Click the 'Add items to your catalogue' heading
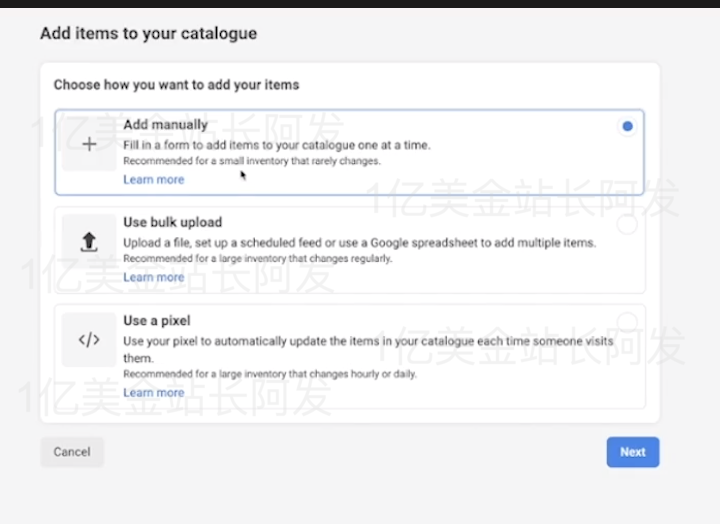Image resolution: width=720 pixels, height=524 pixels. [148, 34]
